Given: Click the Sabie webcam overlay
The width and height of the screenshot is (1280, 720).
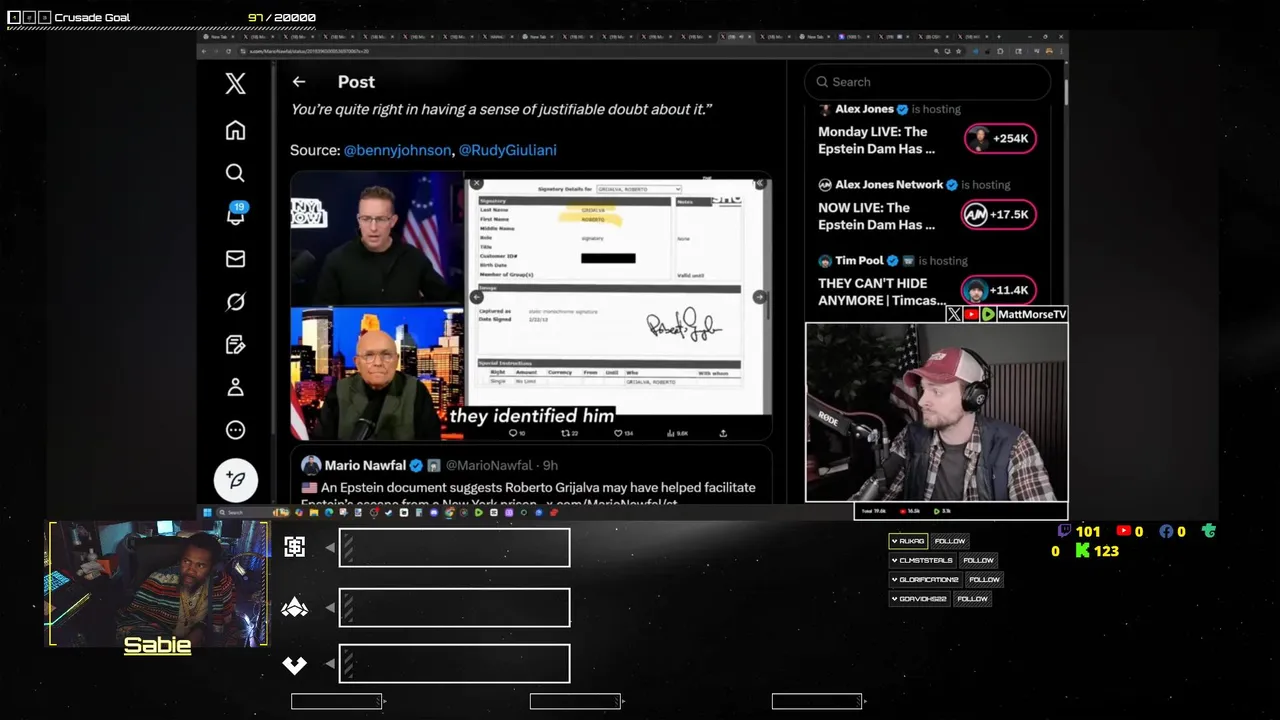Looking at the screenshot, I should click(157, 583).
